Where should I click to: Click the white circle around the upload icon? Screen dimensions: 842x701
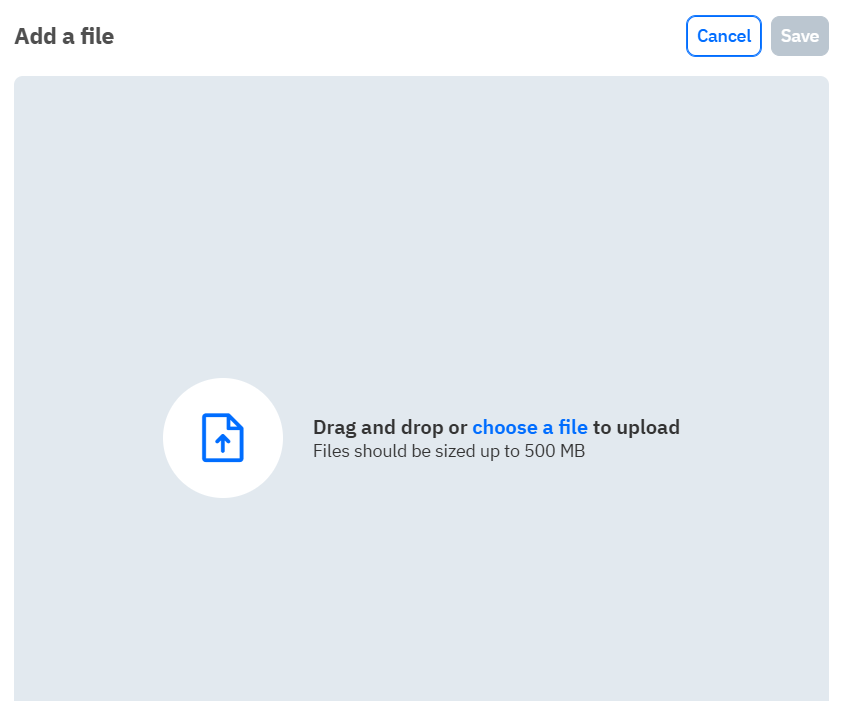223,438
